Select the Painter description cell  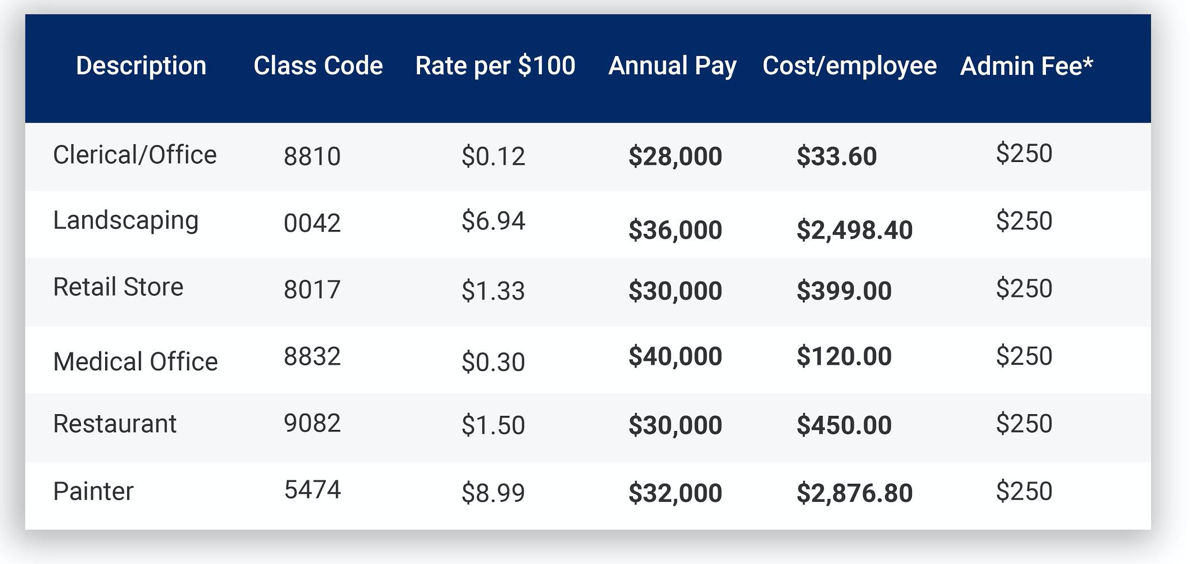(93, 492)
